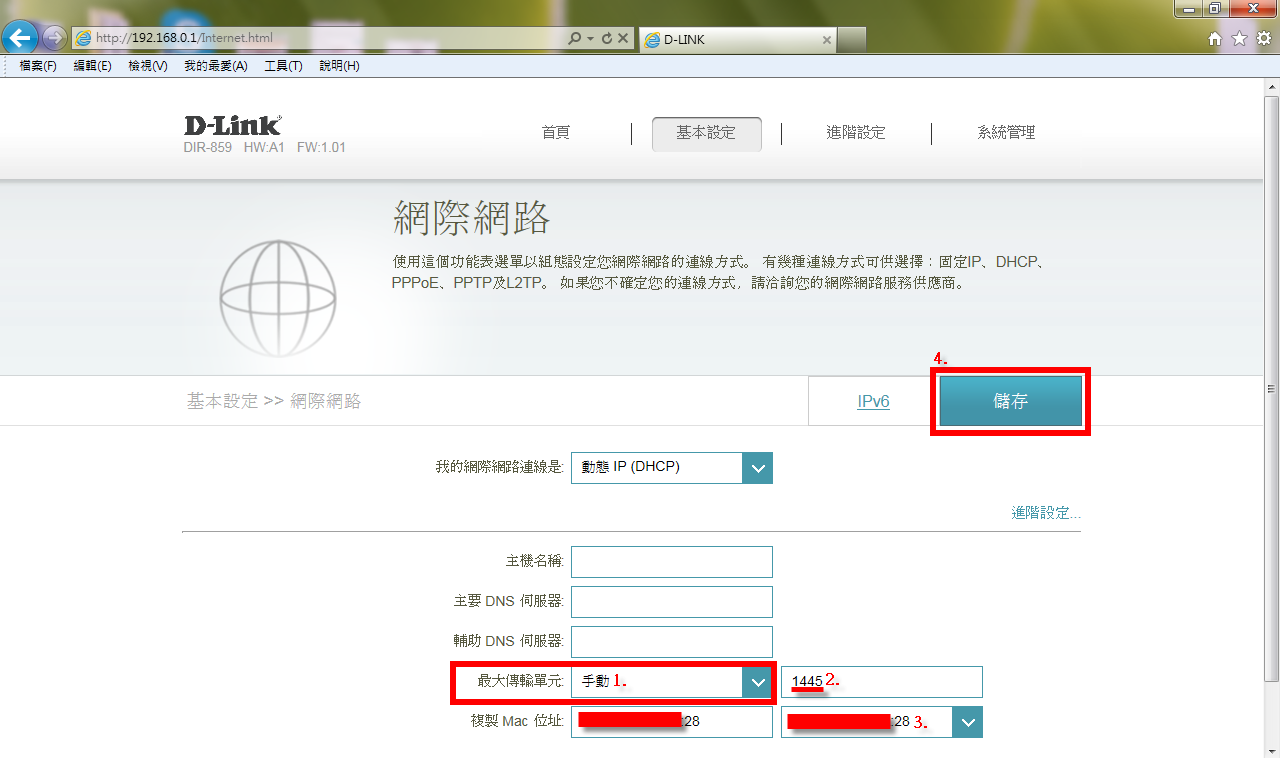This screenshot has width=1280, height=758.
Task: Expand the 複製 Mac 位址 dropdown arrow
Action: tap(967, 722)
